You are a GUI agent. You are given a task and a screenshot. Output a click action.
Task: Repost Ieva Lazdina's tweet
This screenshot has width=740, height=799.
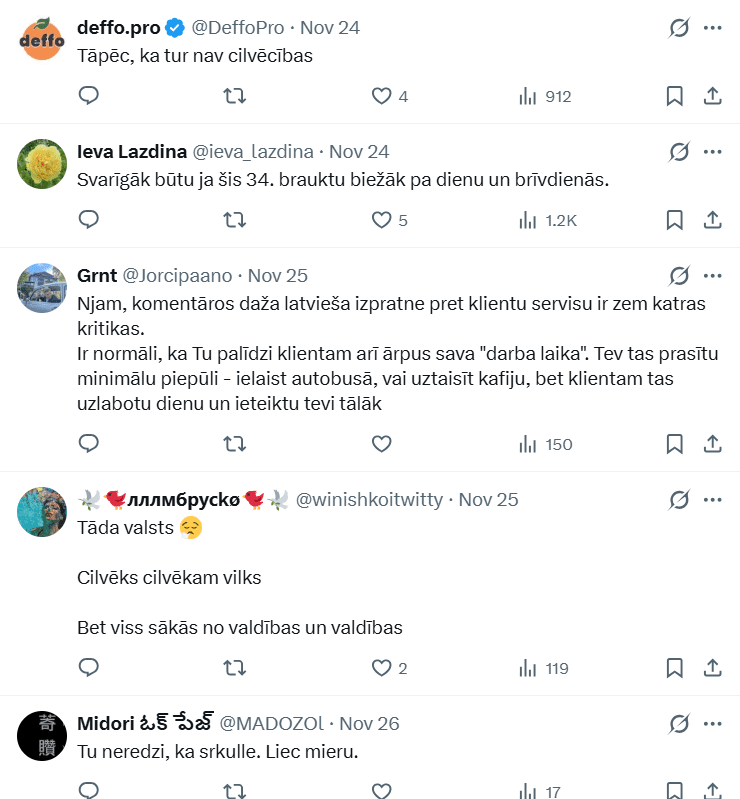[234, 220]
